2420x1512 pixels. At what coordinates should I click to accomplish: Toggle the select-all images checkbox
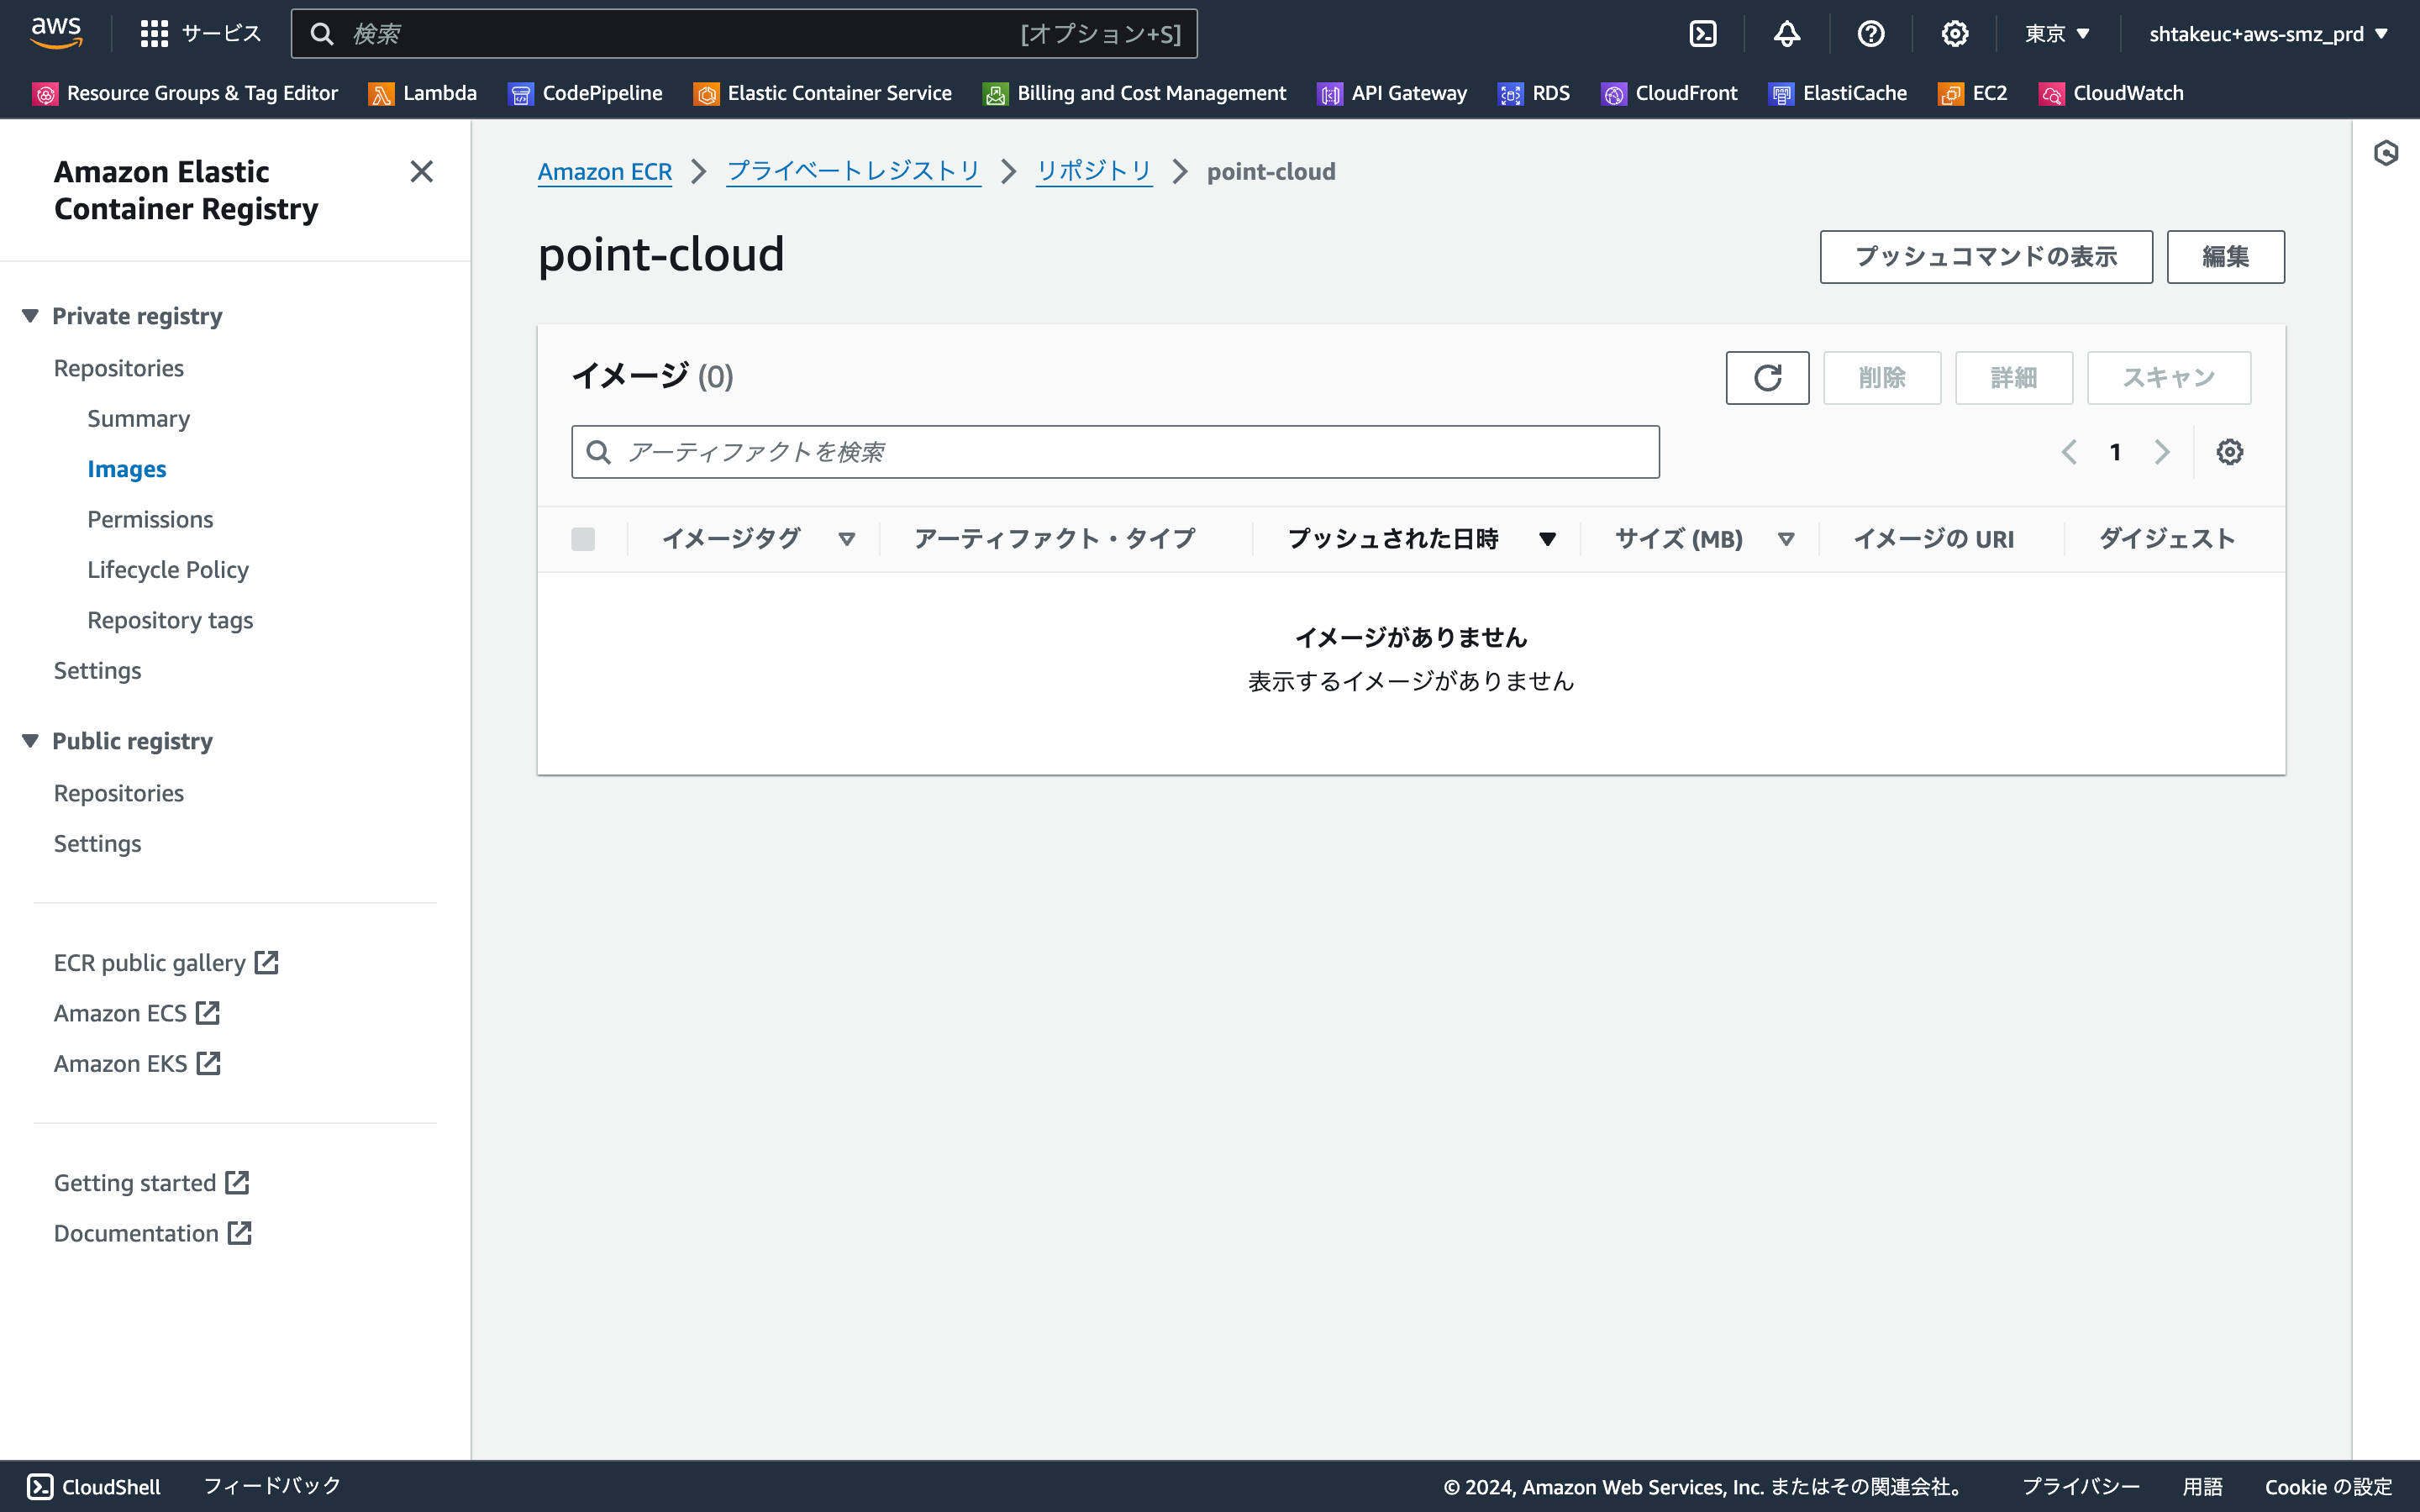click(x=583, y=539)
